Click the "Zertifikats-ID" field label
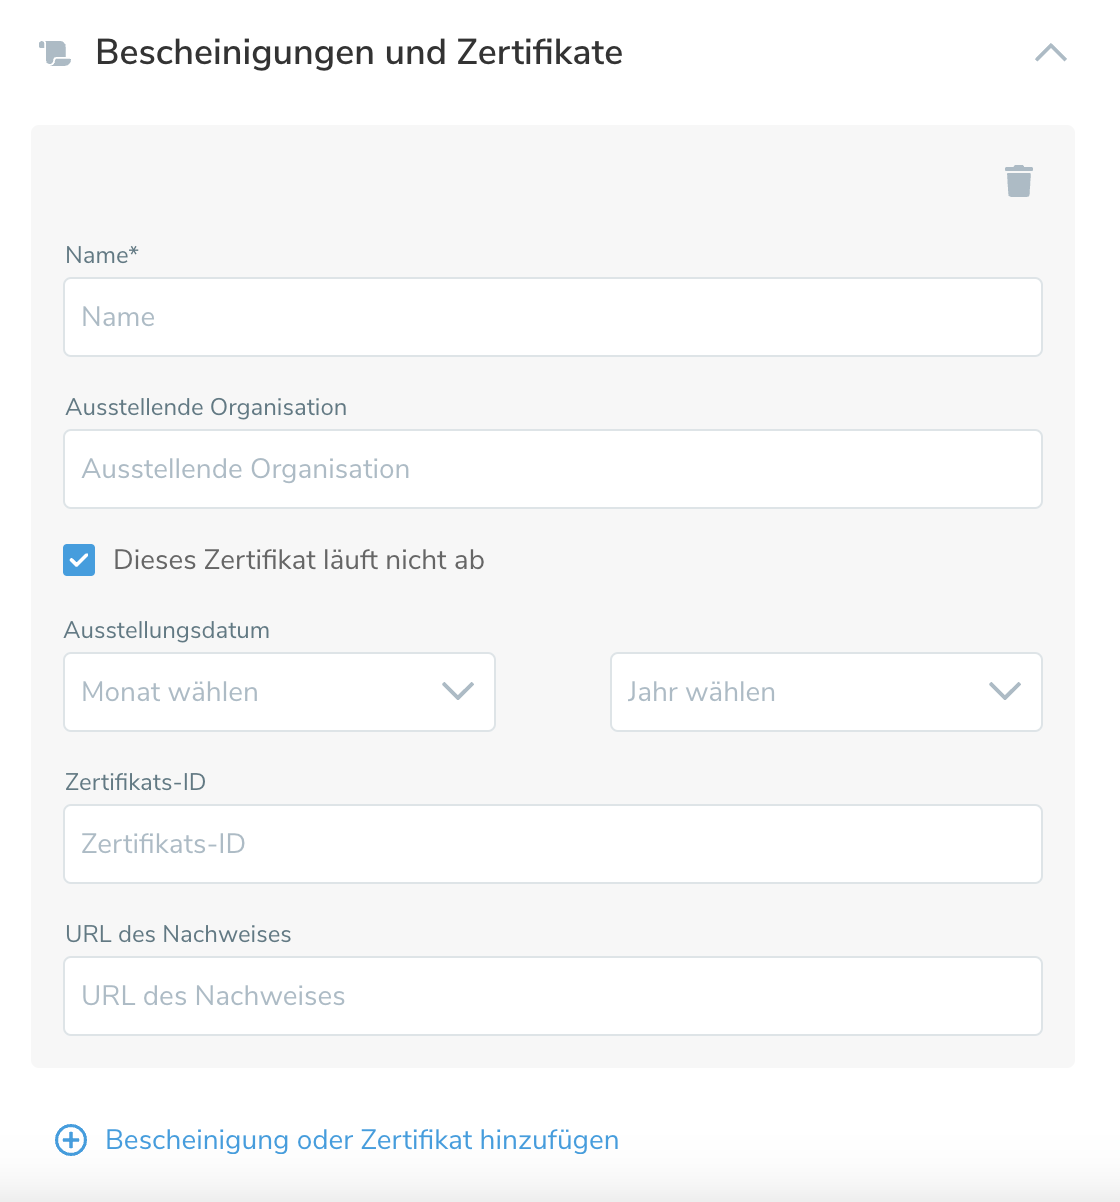Image resolution: width=1120 pixels, height=1202 pixels. pos(136,782)
